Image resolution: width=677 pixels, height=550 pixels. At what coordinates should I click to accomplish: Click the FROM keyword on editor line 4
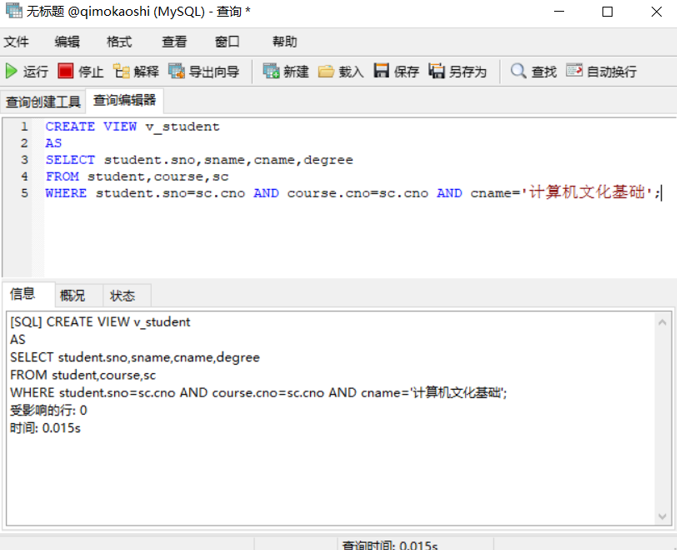62,177
